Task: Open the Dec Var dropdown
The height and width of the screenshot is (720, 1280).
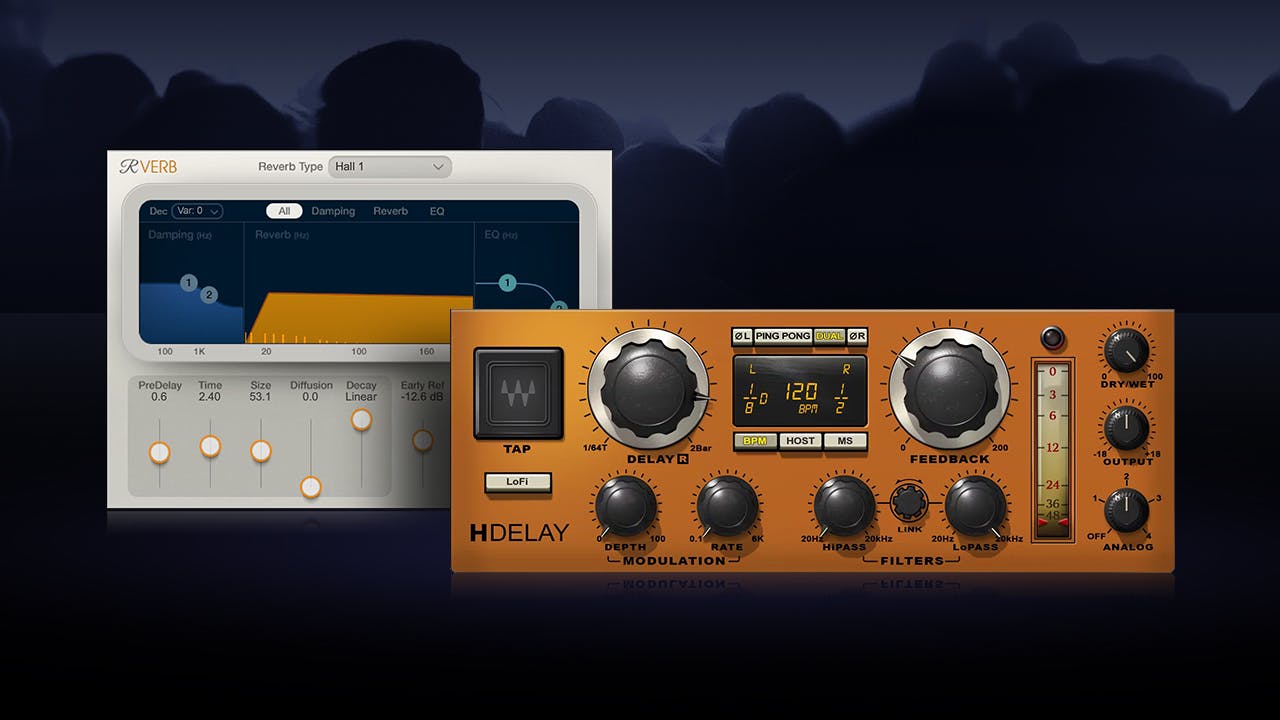Action: point(197,211)
